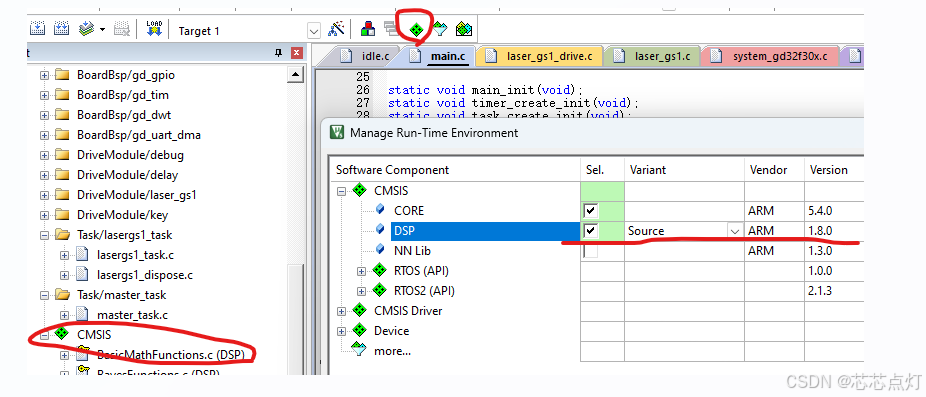Expand the lasergs1_task.c file node
The image size is (926, 397).
pos(64,255)
